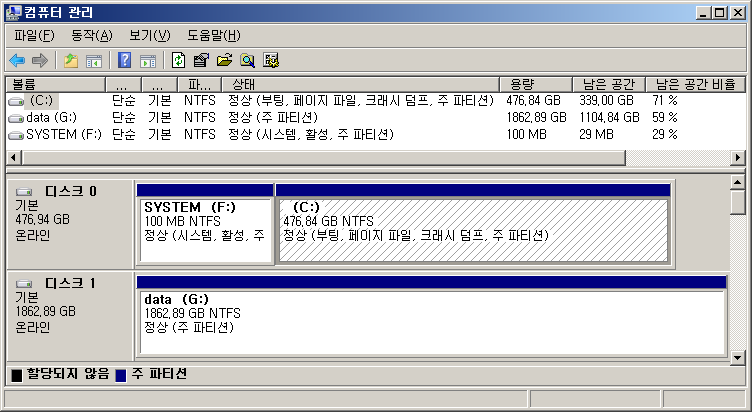
Task: Sort by the 볼륨 column header
Action: tap(55, 84)
